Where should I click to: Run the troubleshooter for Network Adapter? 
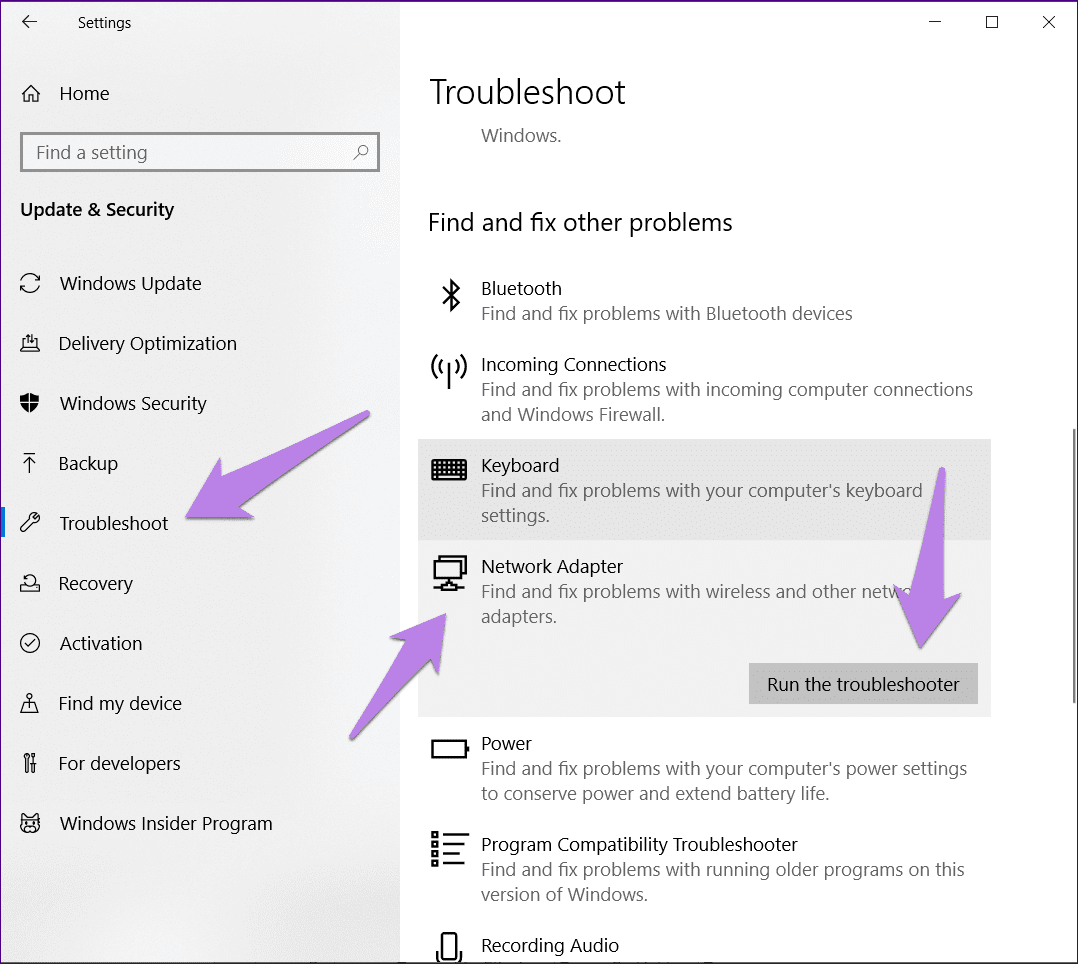pos(862,685)
